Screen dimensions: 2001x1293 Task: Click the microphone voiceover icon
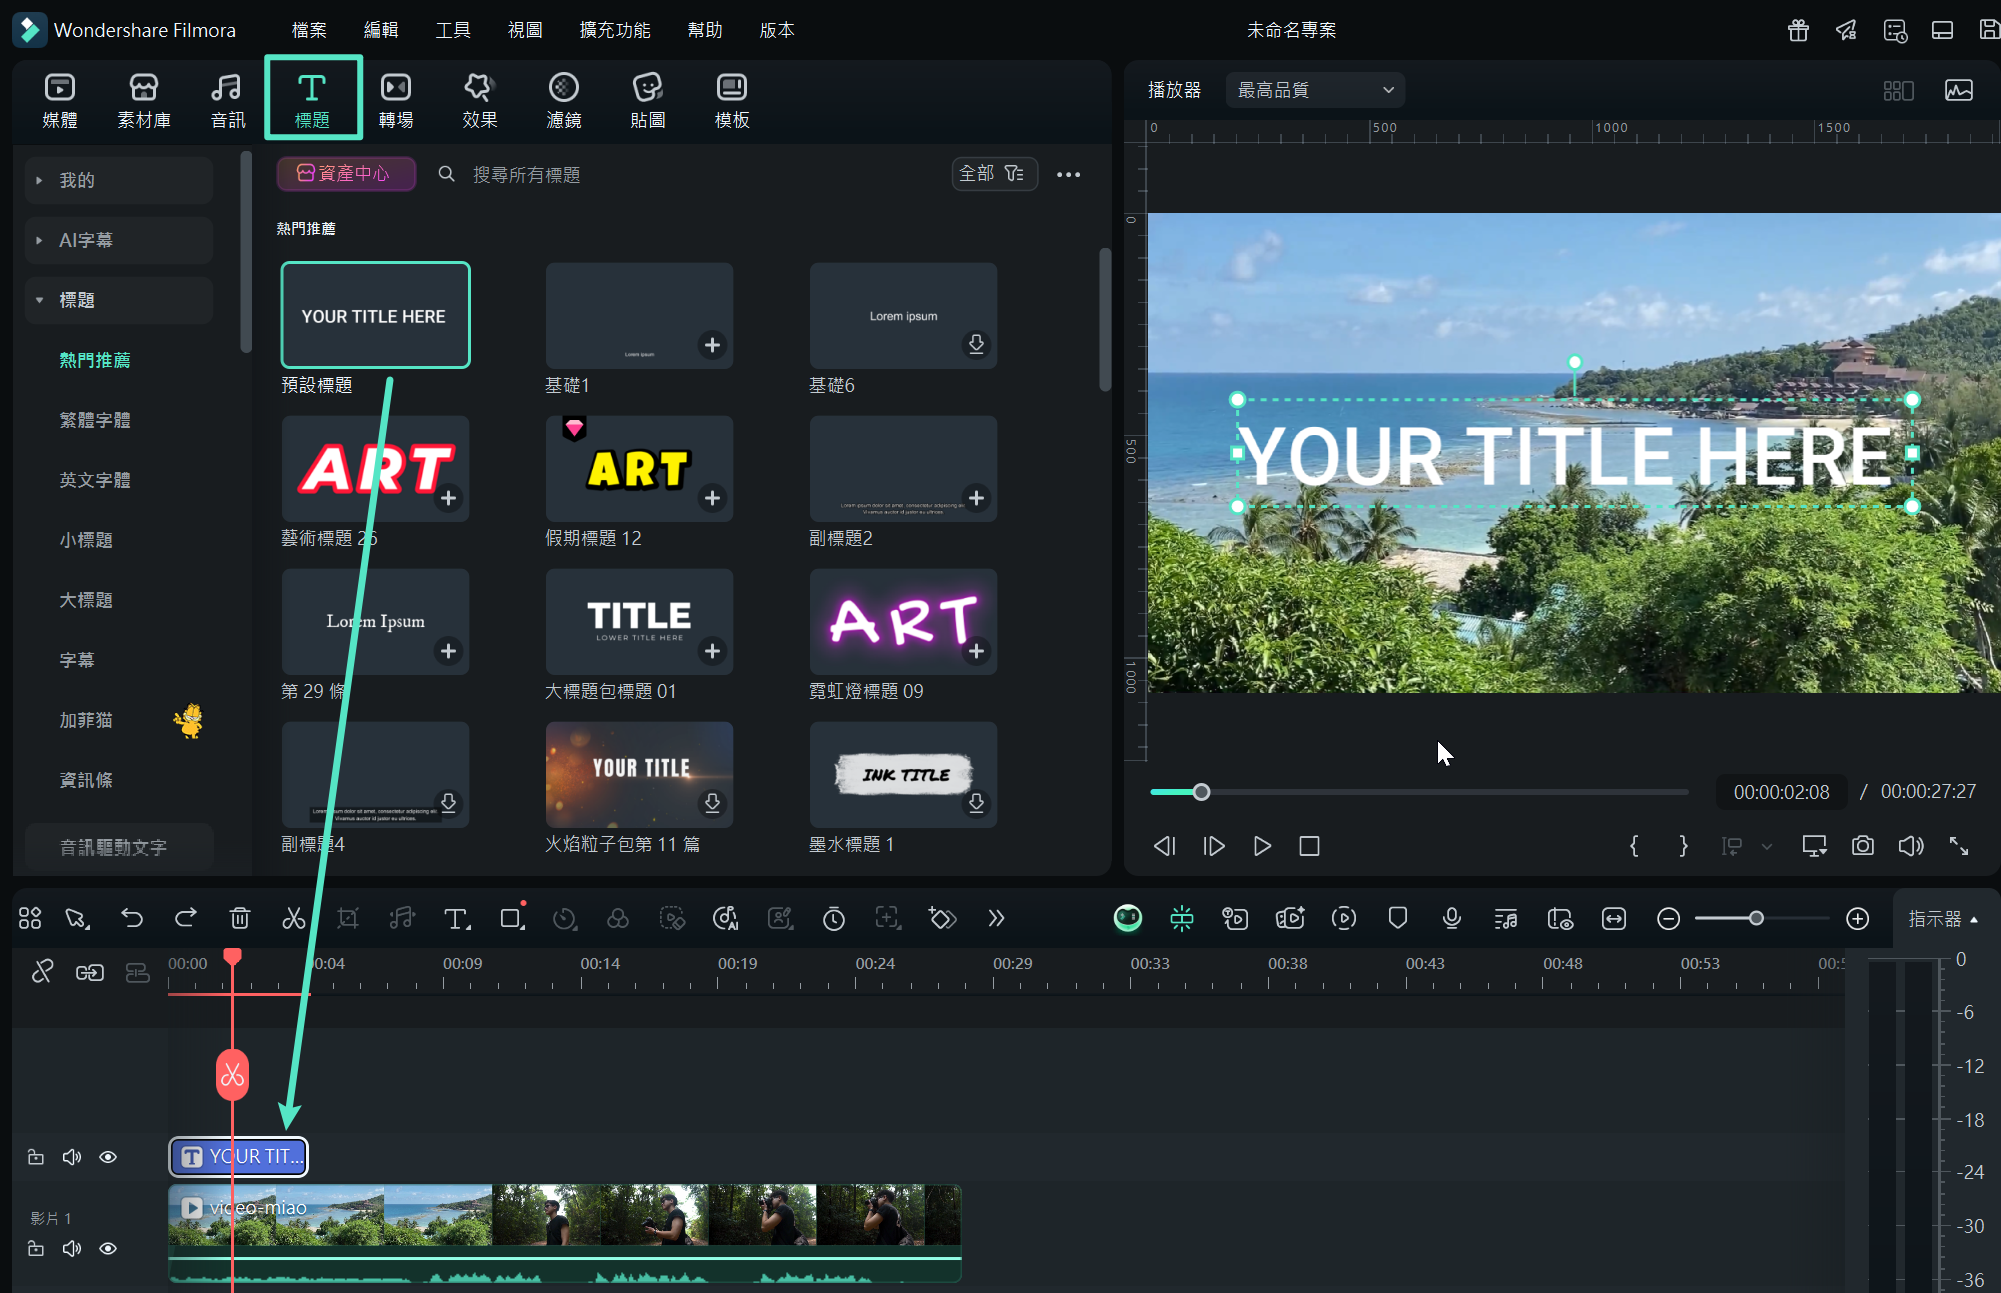pos(1452,918)
